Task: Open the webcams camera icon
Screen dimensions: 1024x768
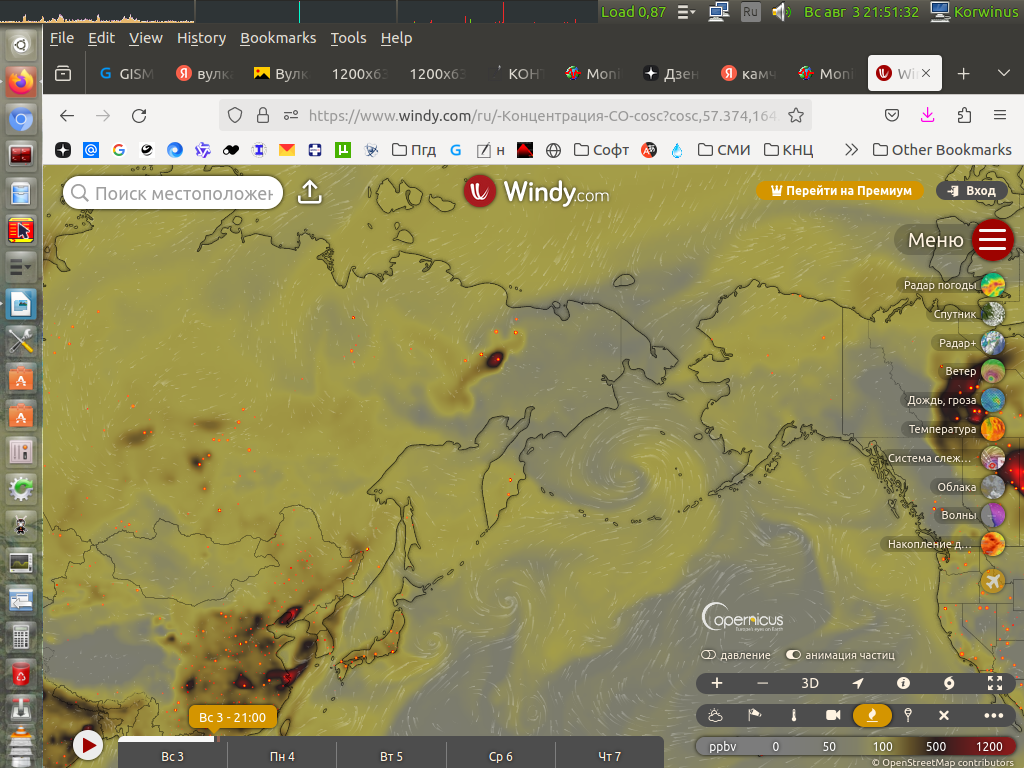Action: point(833,716)
